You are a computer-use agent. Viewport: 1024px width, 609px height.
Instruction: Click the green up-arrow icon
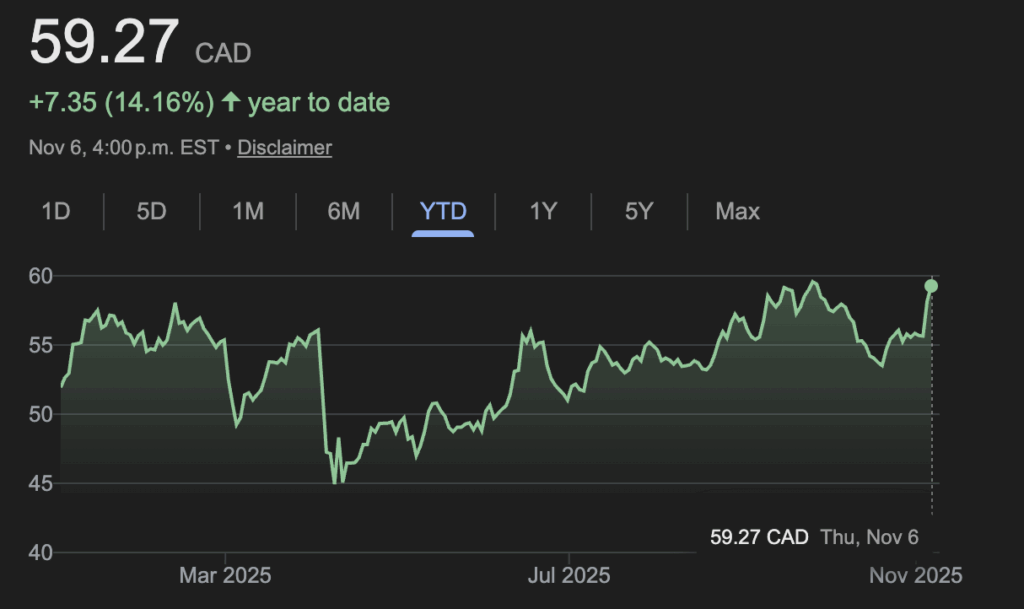click(231, 102)
